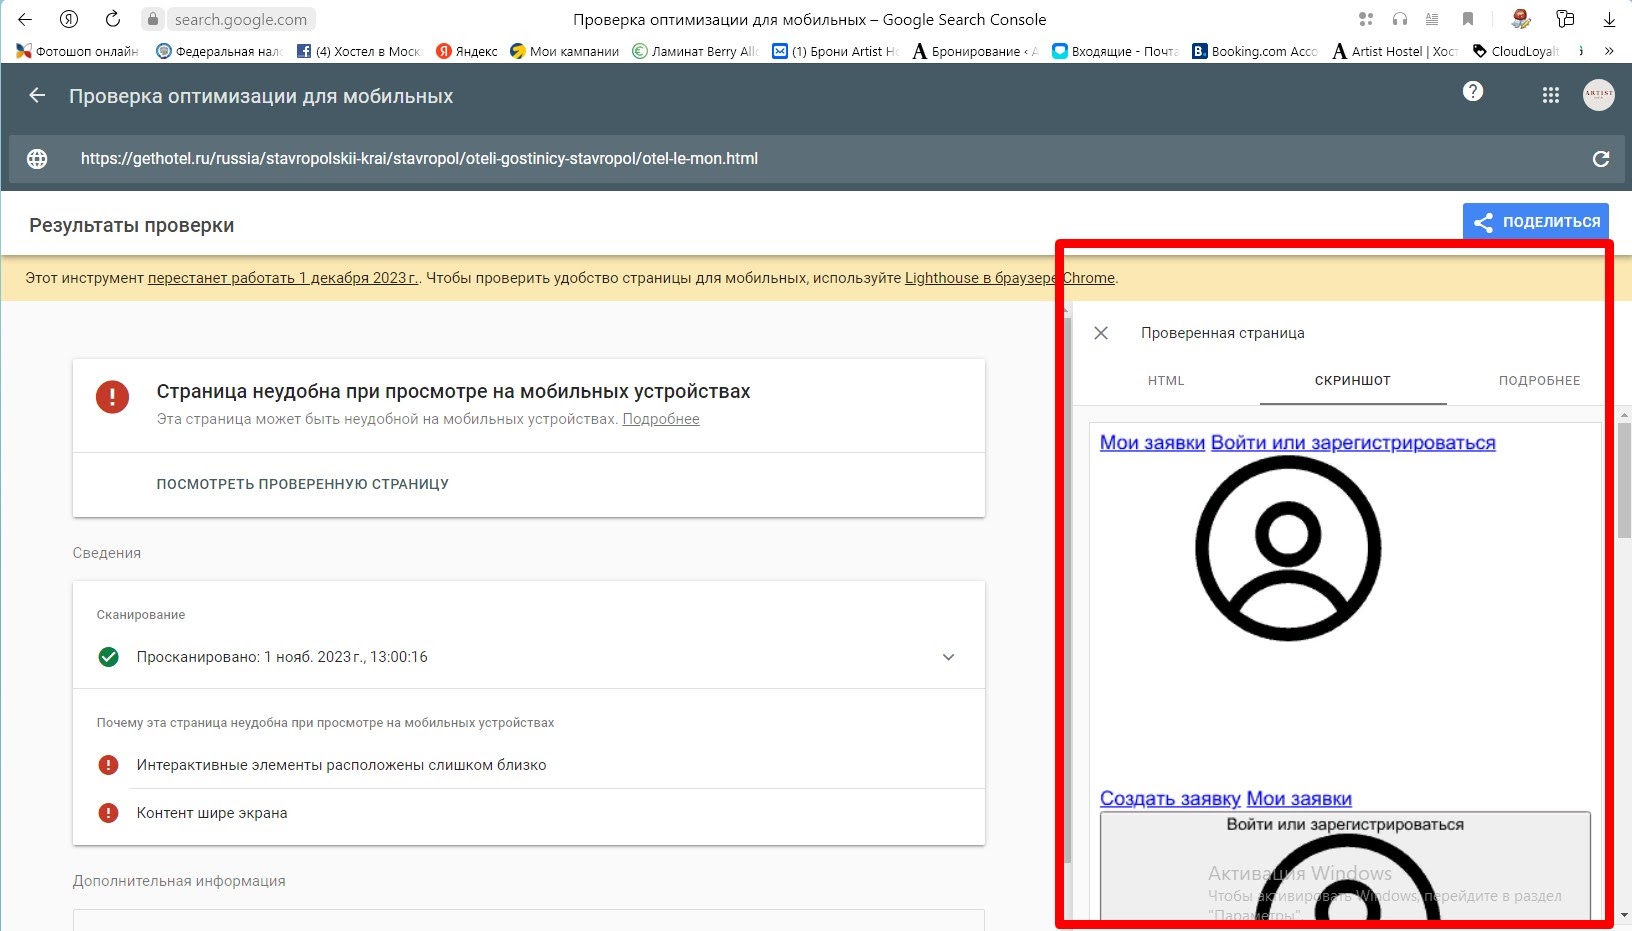Go back with the browser back arrow
Image resolution: width=1632 pixels, height=931 pixels.
[x=25, y=19]
